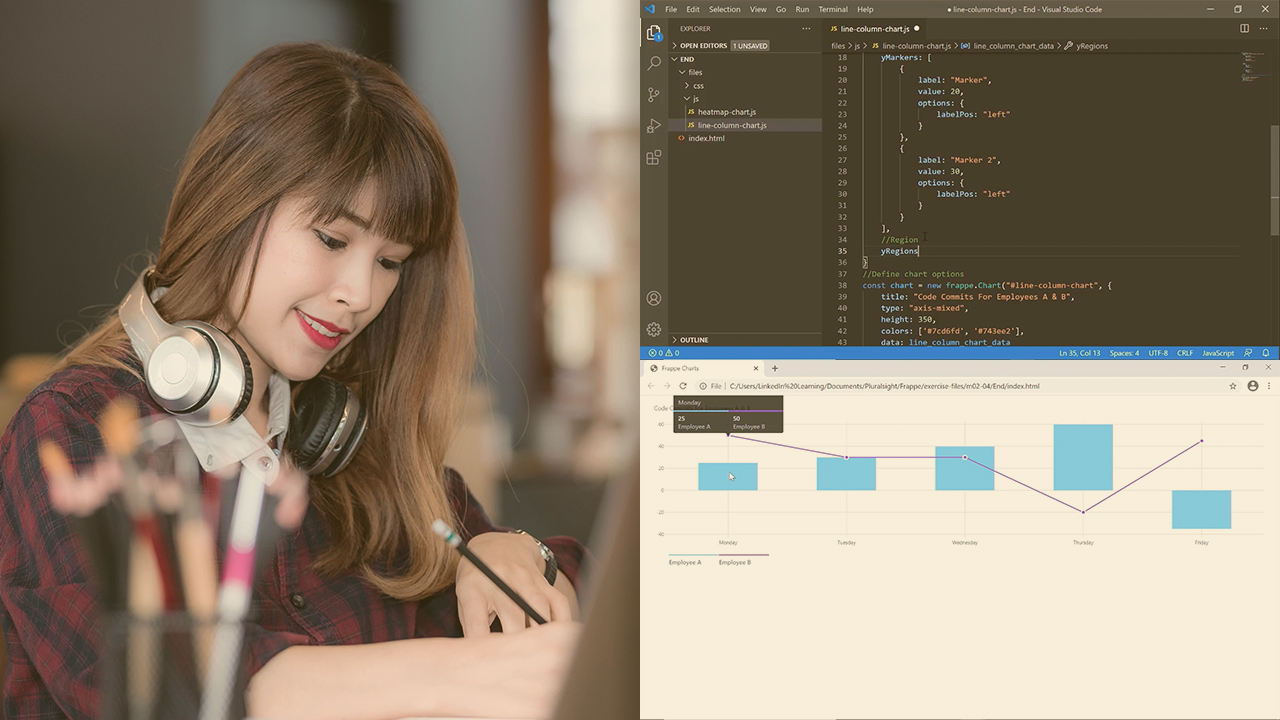Expand the Outline panel
This screenshot has height=720, width=1280.
tap(693, 340)
